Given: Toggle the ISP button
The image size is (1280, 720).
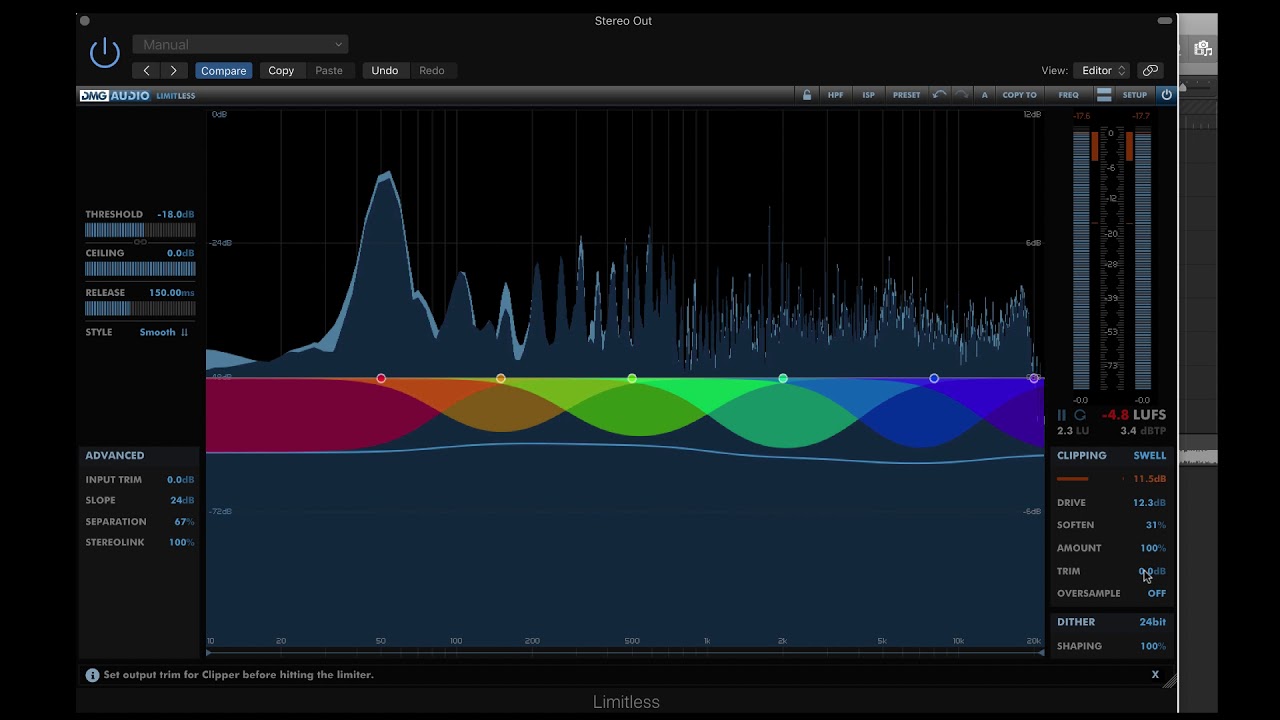Looking at the screenshot, I should pyautogui.click(x=868, y=95).
